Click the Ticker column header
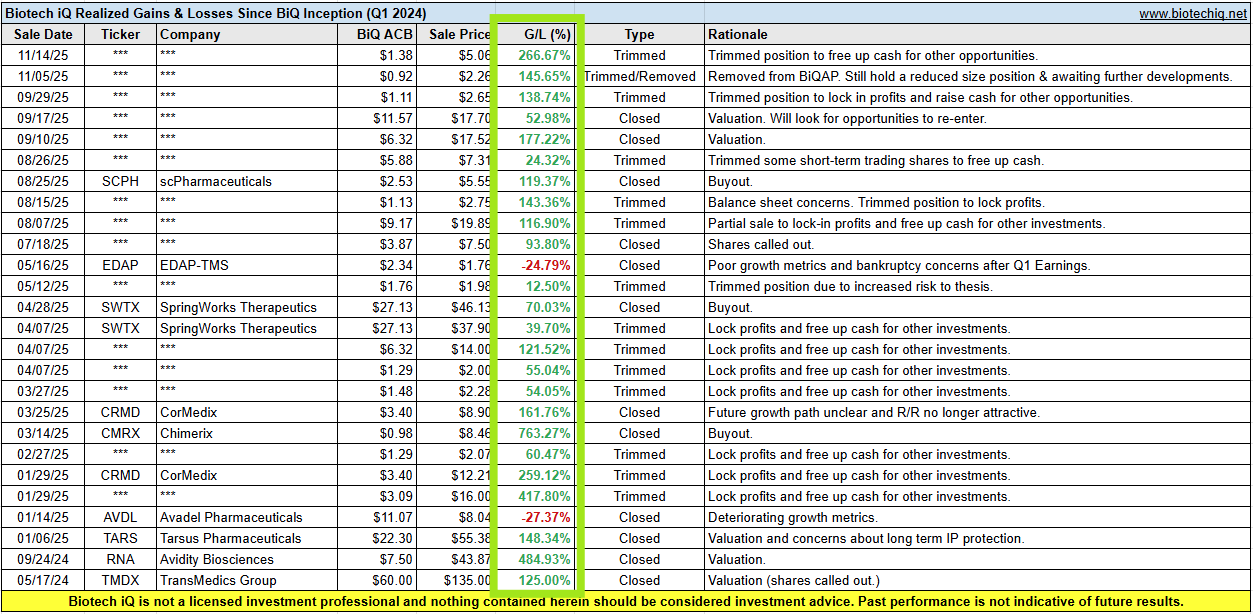1253x614 pixels. (121, 34)
